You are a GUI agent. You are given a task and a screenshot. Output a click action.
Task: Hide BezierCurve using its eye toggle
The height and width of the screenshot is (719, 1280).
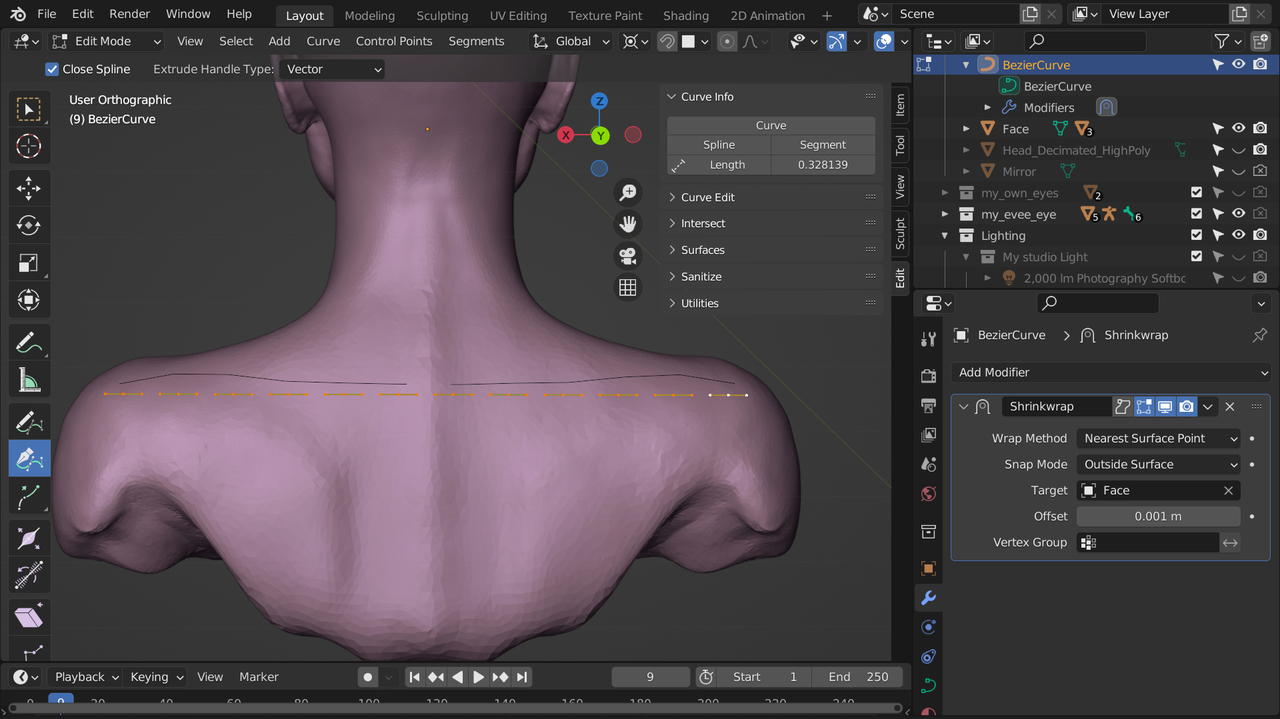tap(1238, 64)
